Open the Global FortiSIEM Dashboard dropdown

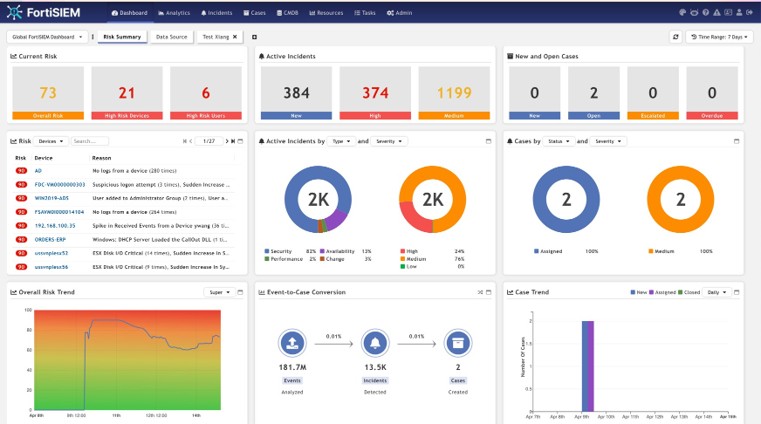[x=47, y=36]
